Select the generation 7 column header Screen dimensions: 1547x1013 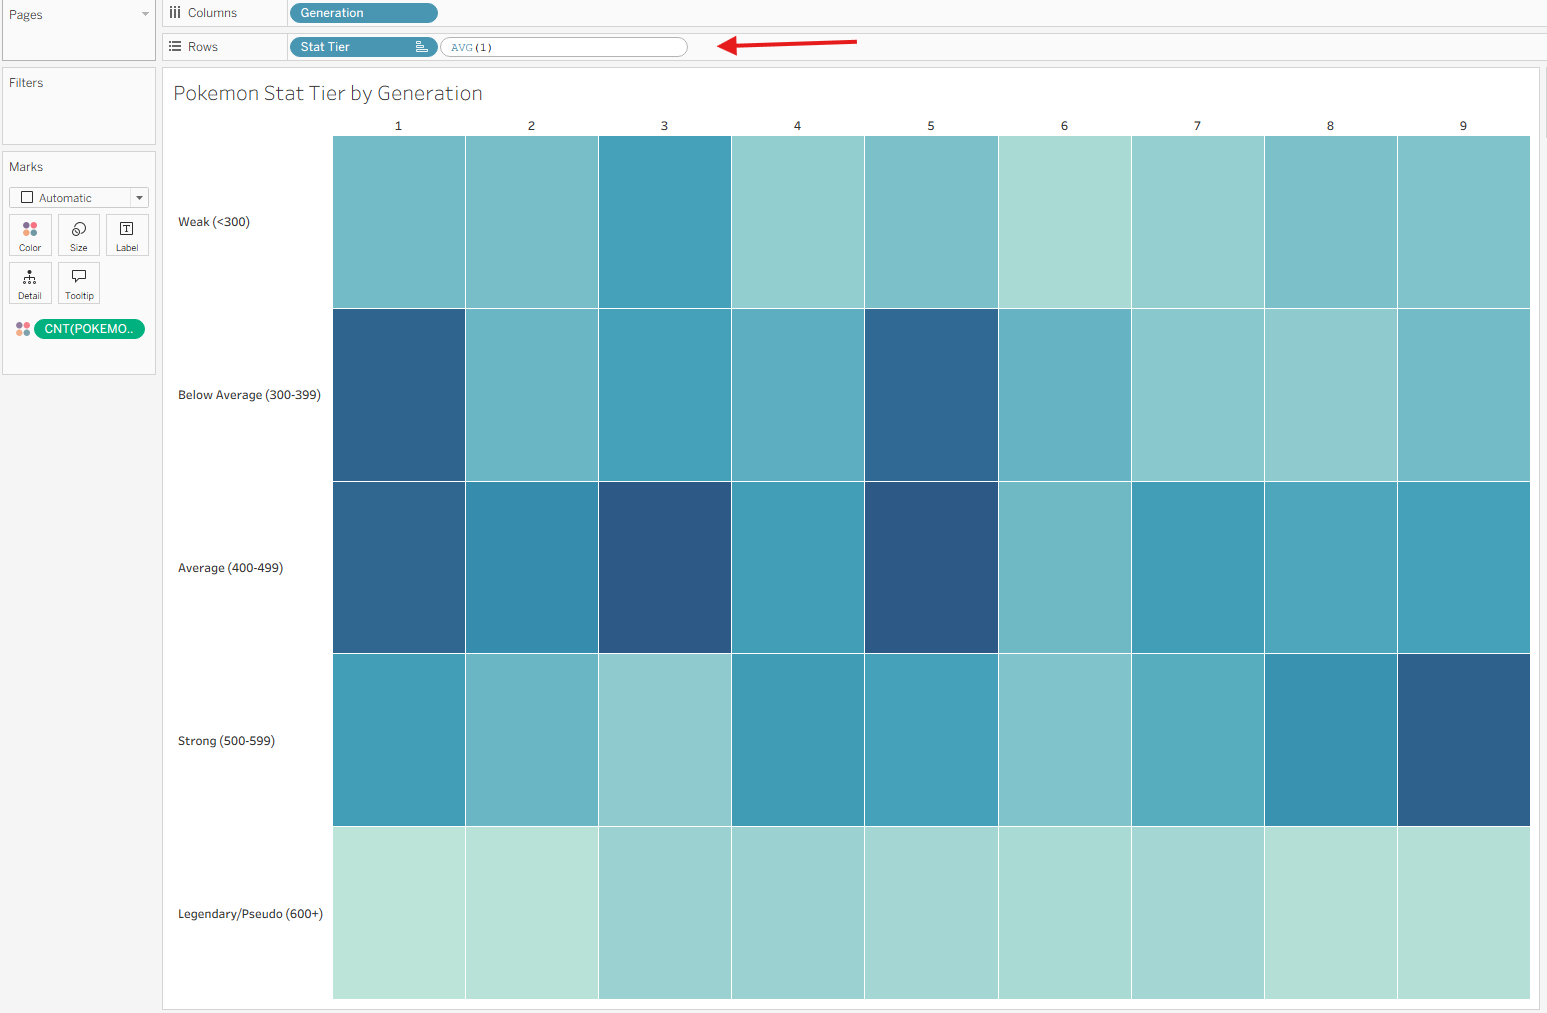(x=1197, y=126)
